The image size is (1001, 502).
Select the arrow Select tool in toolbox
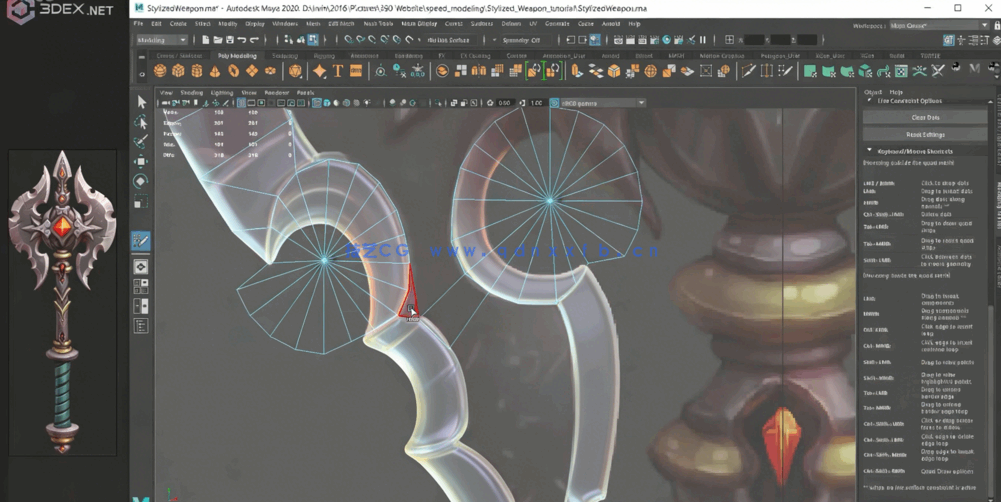coord(141,102)
